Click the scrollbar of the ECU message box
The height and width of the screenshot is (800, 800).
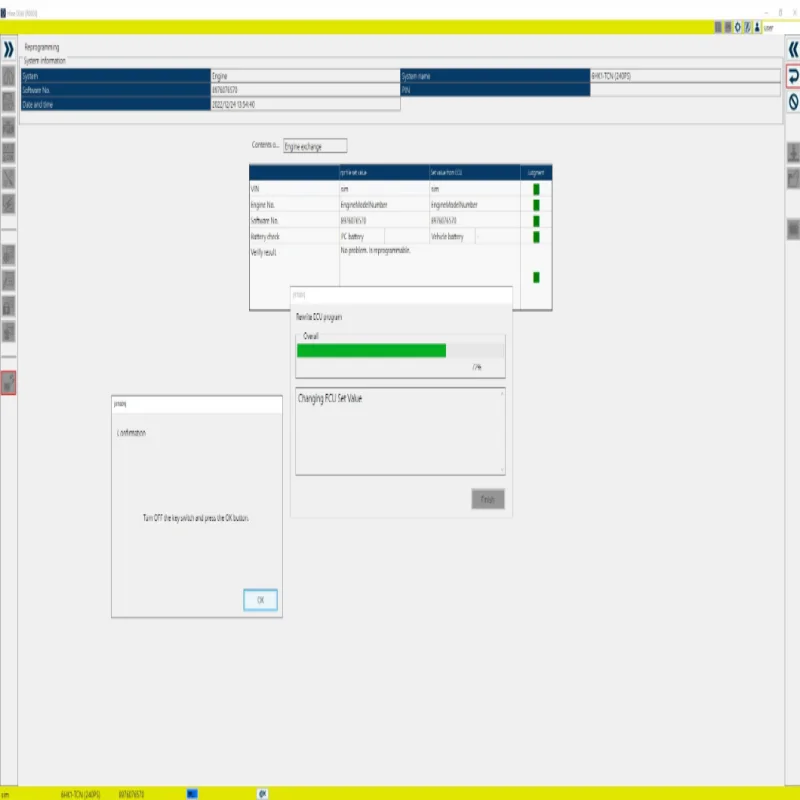pos(502,432)
